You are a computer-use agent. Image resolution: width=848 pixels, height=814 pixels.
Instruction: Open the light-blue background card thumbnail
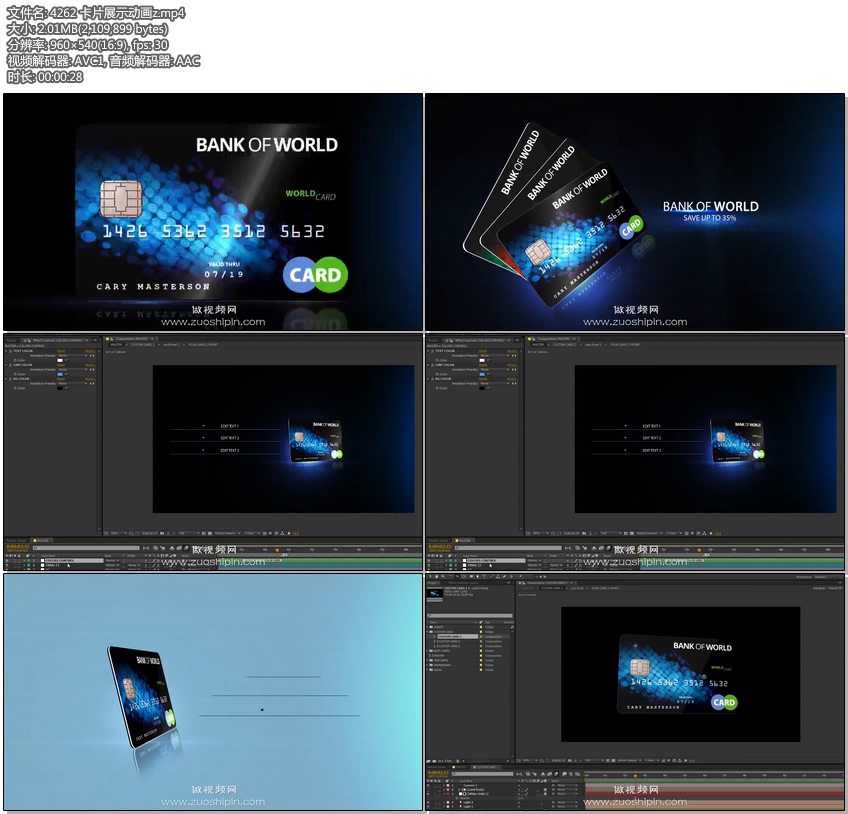[213, 691]
